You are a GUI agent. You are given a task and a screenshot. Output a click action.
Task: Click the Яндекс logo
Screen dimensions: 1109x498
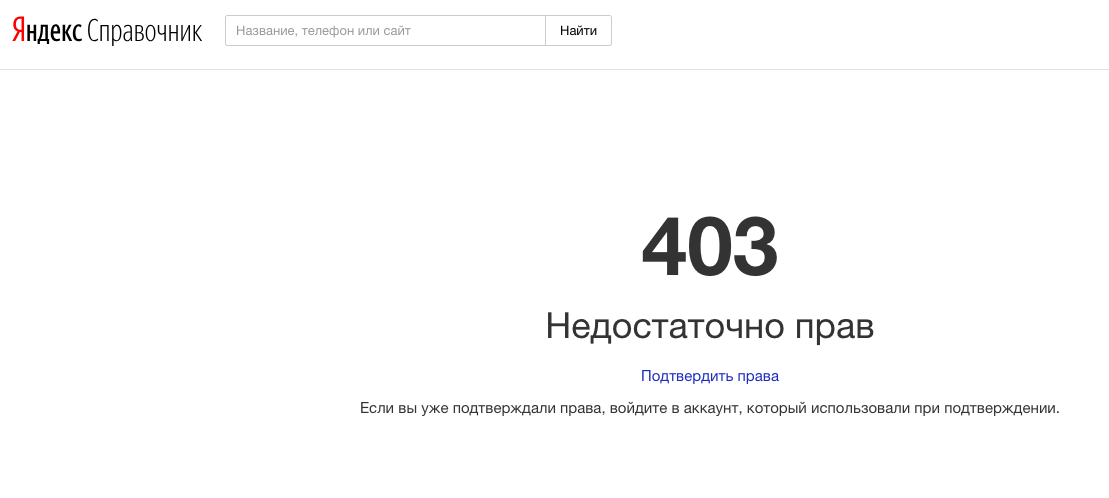47,31
